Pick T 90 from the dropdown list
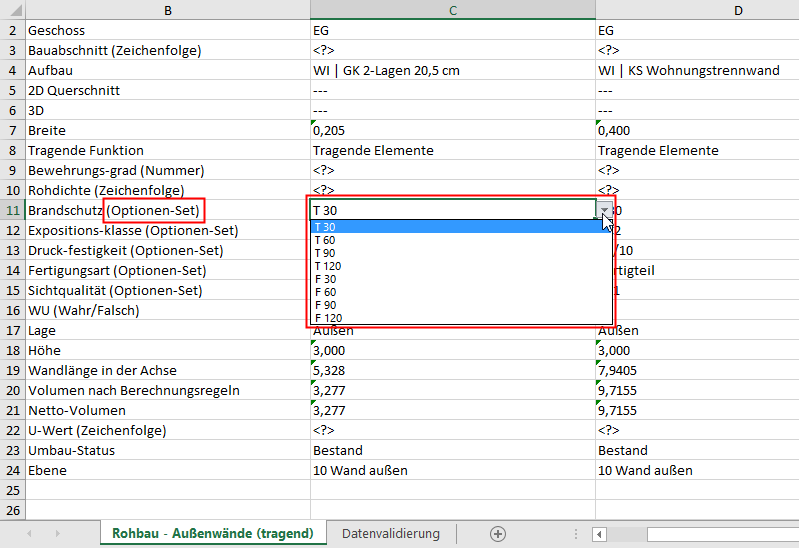The height and width of the screenshot is (548, 799). coord(461,253)
